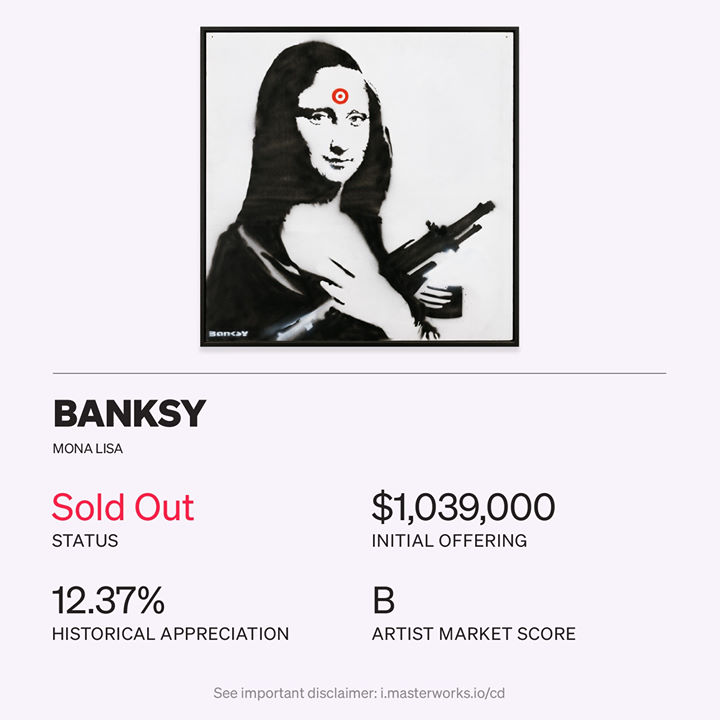The image size is (720, 720).
Task: Click the 12.37% appreciation figure
Action: [108, 600]
